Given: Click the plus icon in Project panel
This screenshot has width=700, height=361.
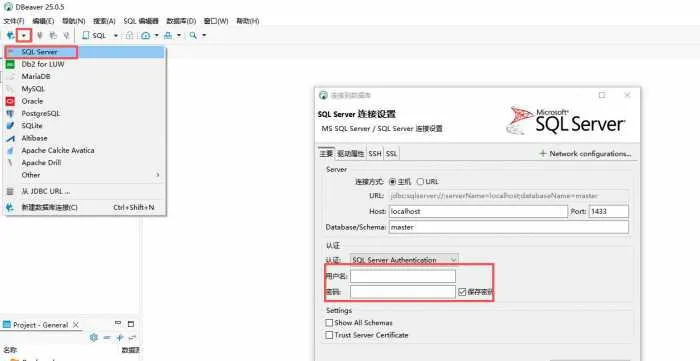Looking at the screenshot, I should (x=120, y=338).
